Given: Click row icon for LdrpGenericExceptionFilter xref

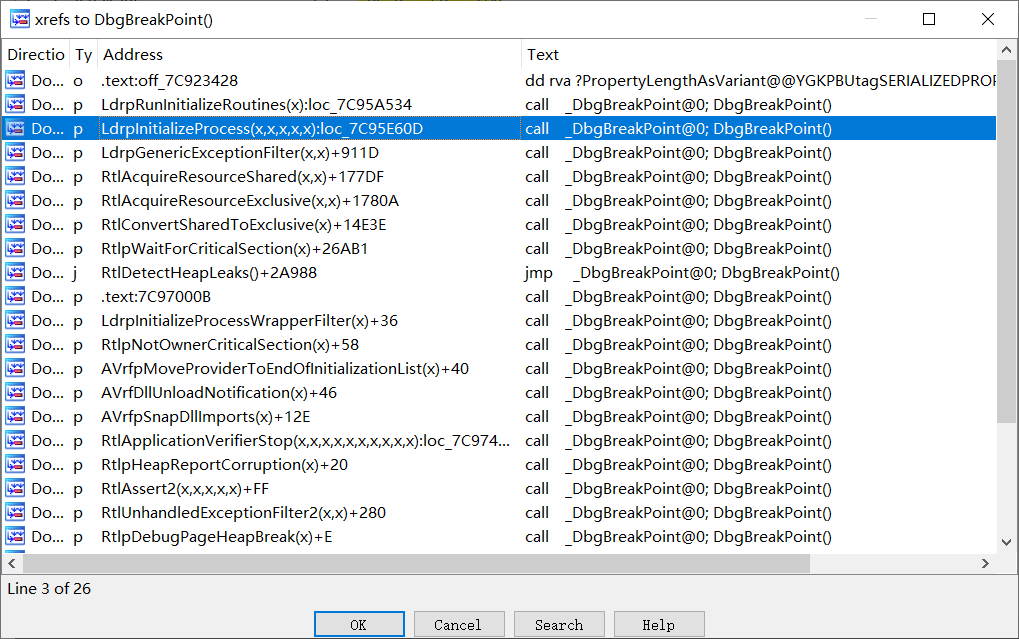Looking at the screenshot, I should pyautogui.click(x=15, y=152).
